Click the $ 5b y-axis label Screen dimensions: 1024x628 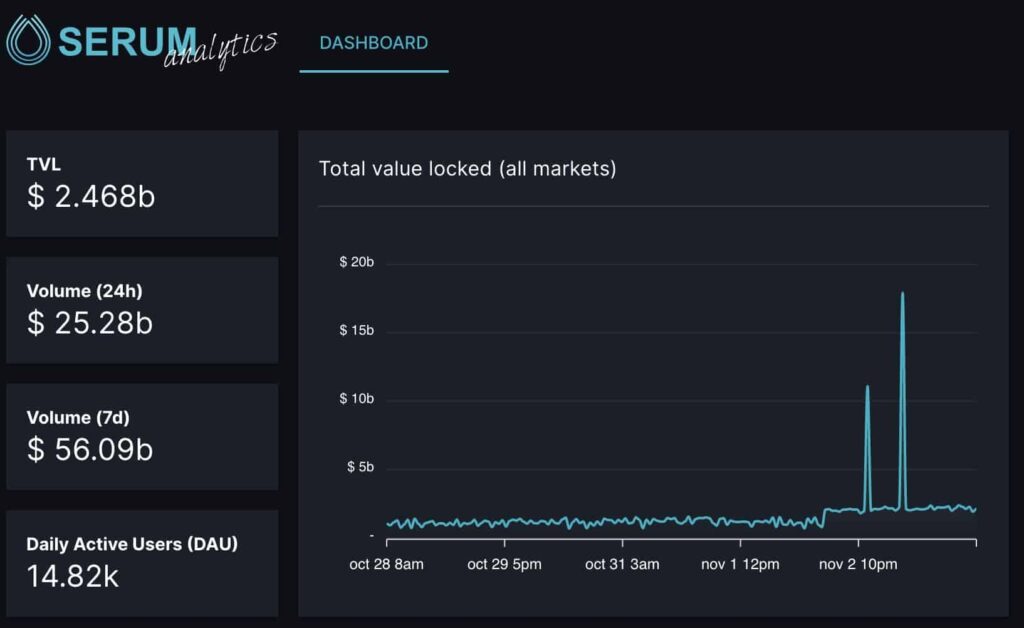pyautogui.click(x=360, y=467)
